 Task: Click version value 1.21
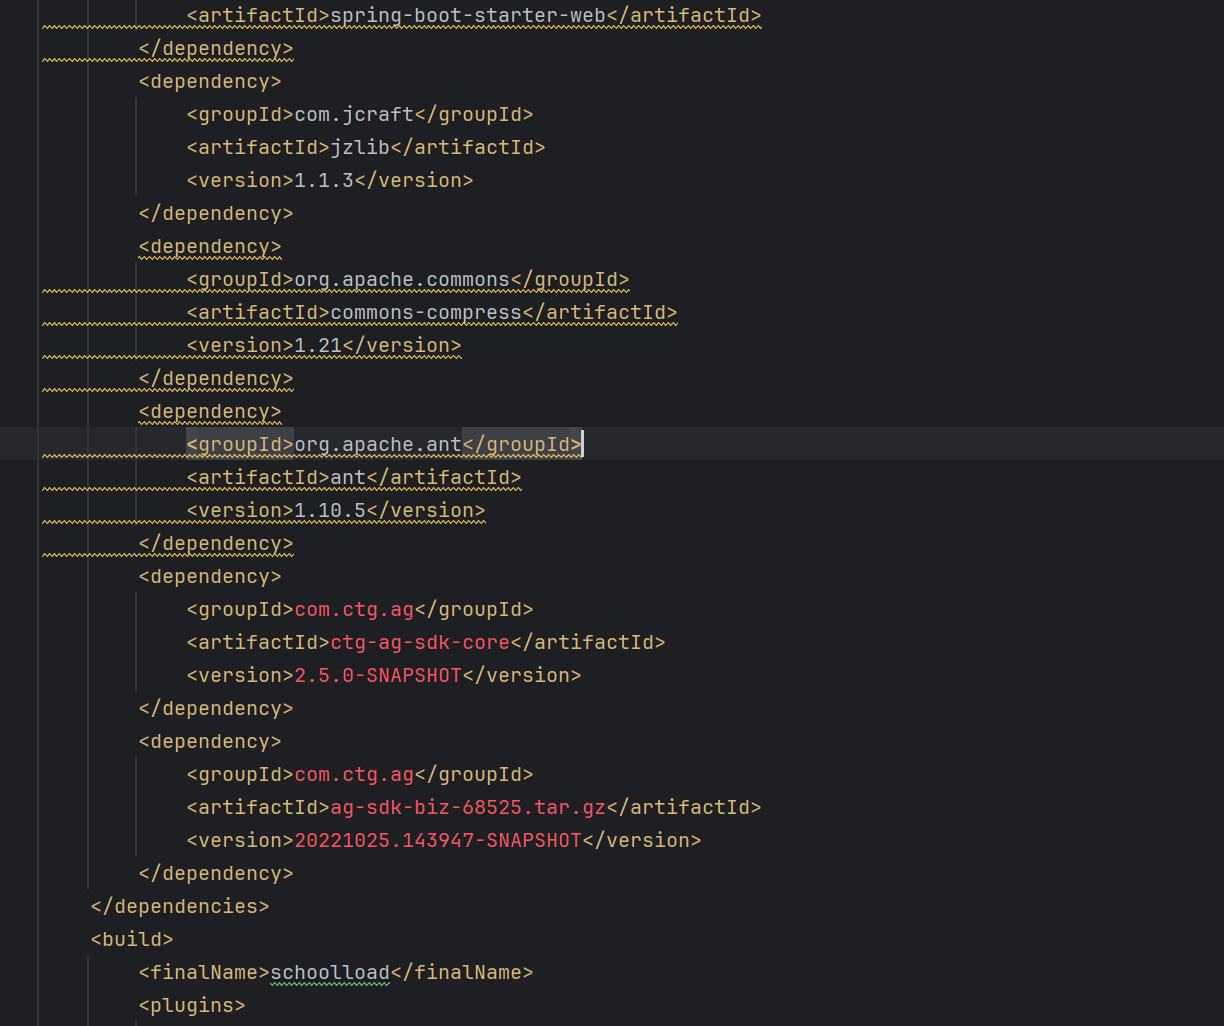pos(318,345)
